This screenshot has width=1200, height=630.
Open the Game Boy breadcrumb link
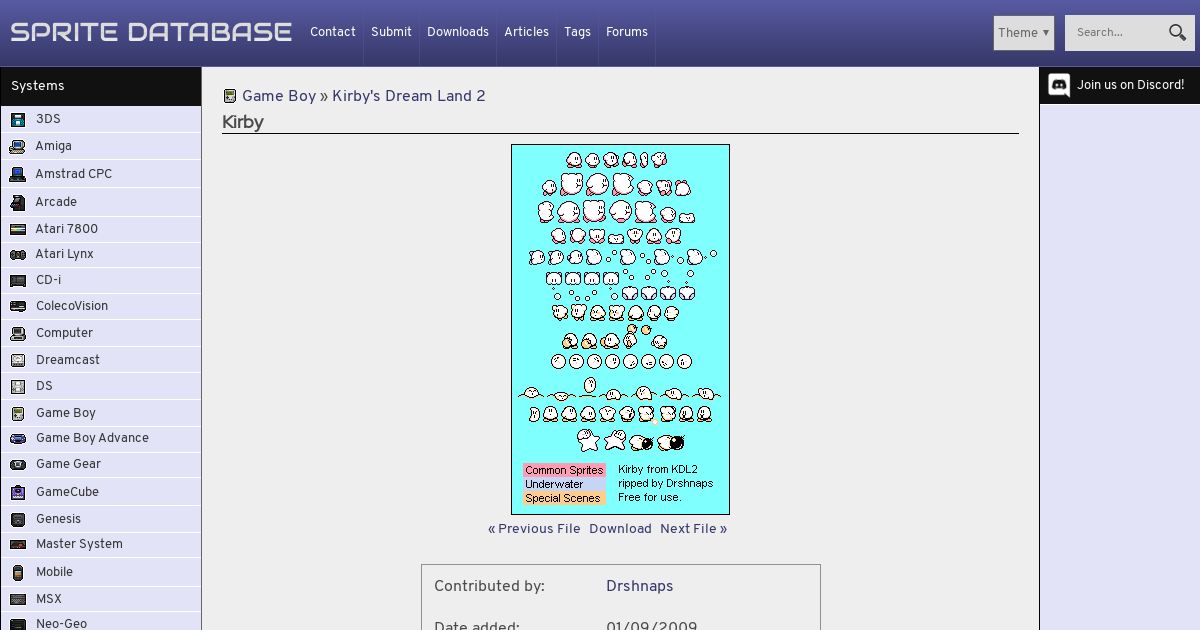279,96
